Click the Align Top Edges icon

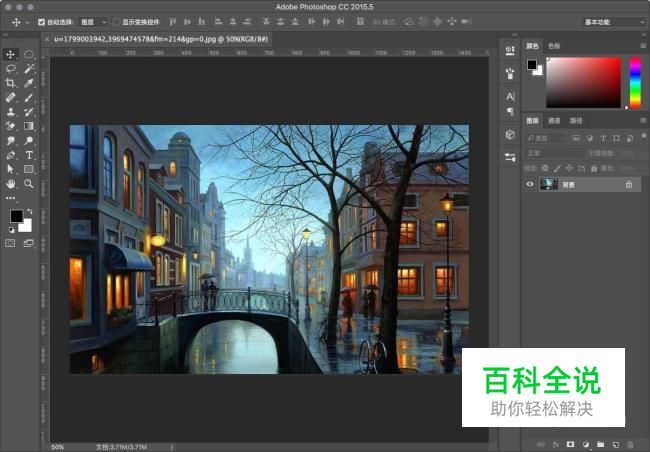[x=172, y=22]
